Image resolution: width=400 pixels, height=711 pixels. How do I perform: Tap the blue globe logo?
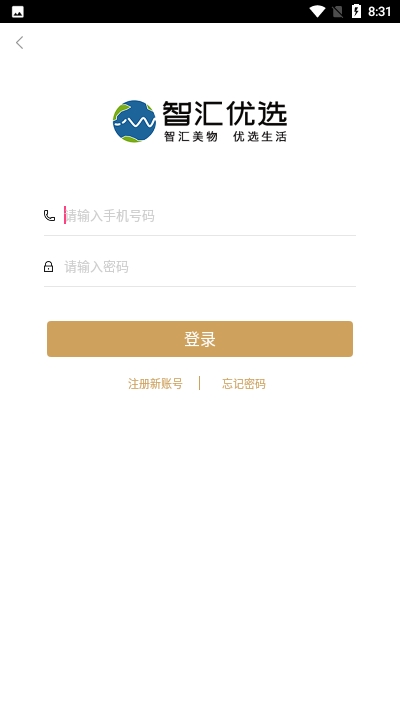134,122
